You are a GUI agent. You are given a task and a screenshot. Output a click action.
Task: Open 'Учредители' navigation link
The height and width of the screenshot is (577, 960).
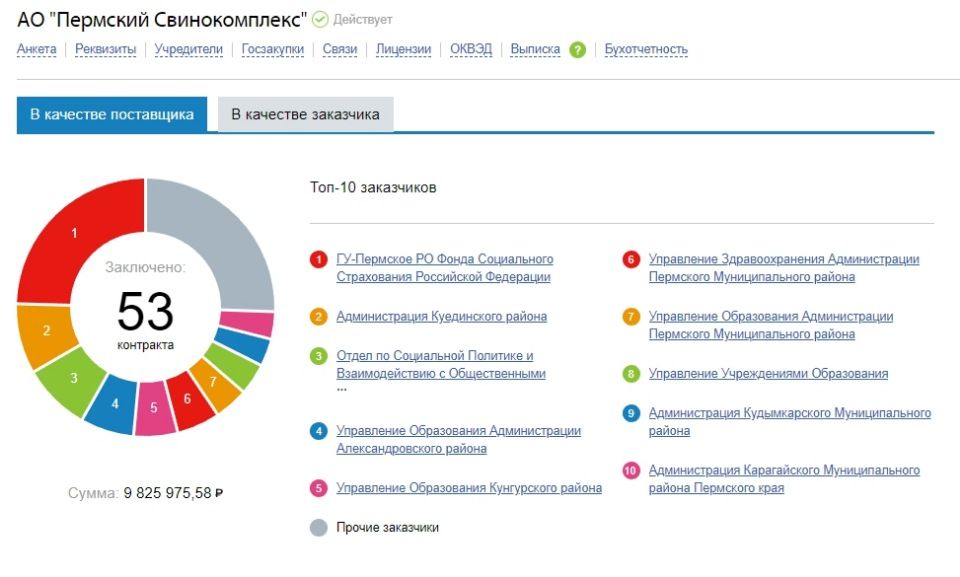click(x=188, y=50)
